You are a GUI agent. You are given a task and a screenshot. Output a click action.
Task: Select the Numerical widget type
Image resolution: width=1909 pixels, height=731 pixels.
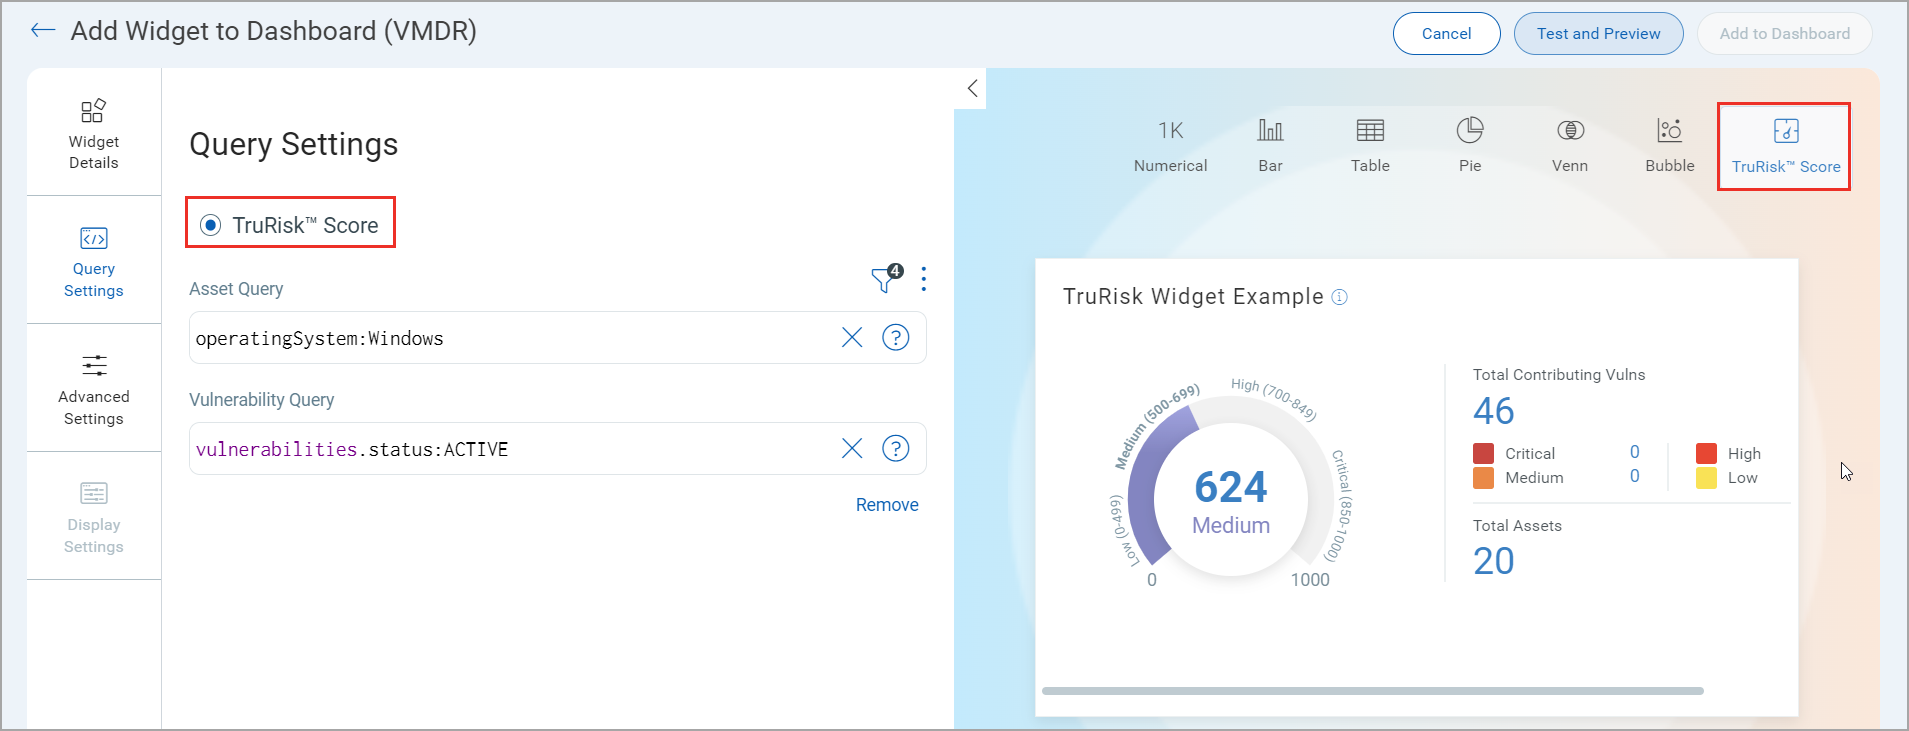tap(1170, 146)
